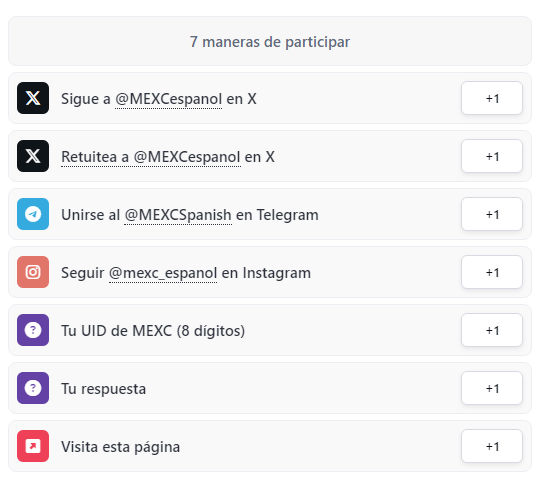Click +1 for the Retuitea entry

coord(492,156)
